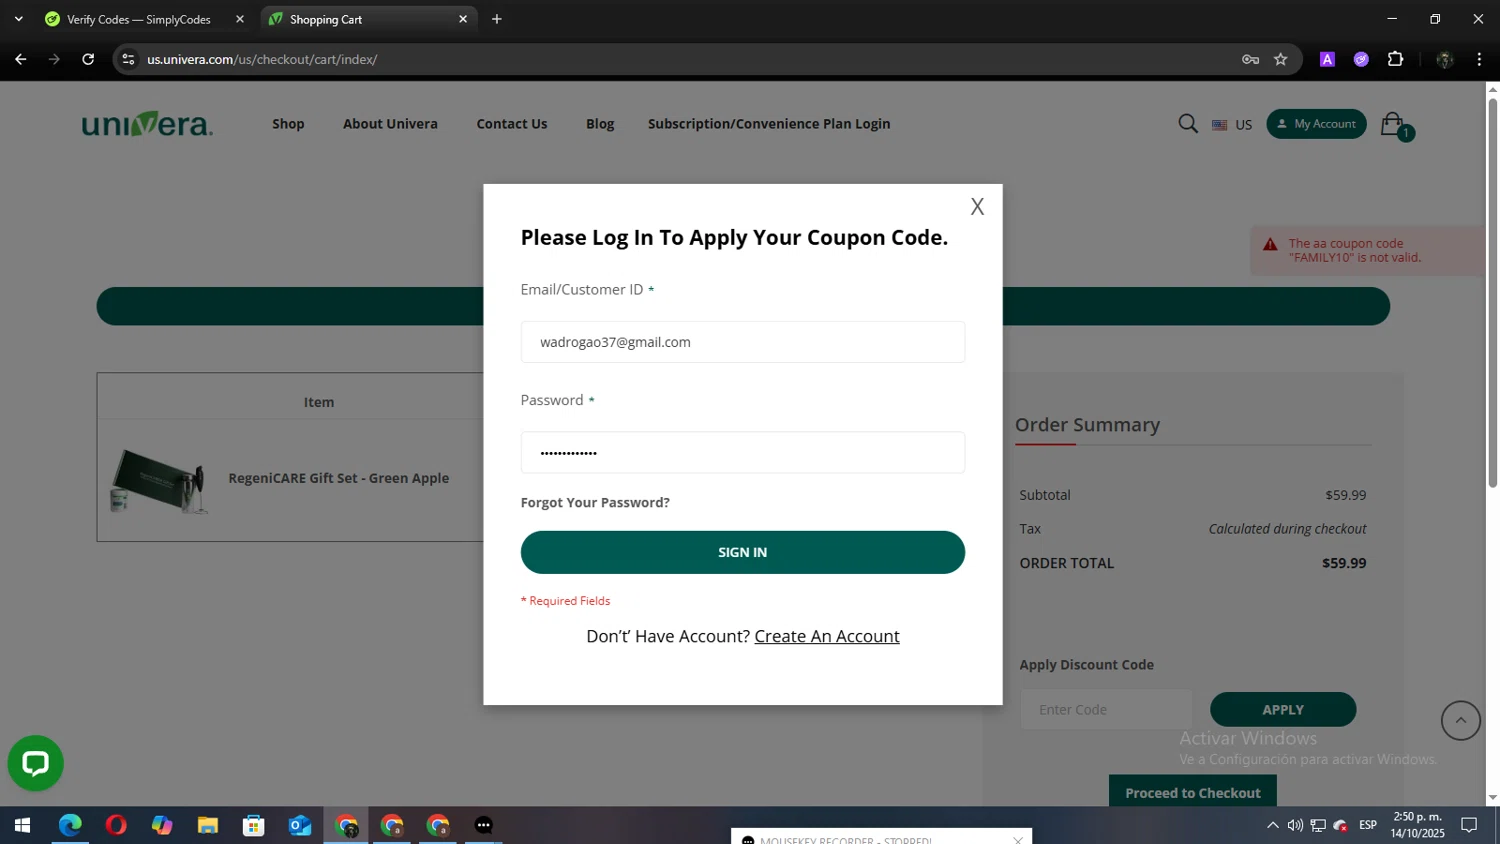
Task: Open the Blog menu item
Action: click(x=600, y=124)
